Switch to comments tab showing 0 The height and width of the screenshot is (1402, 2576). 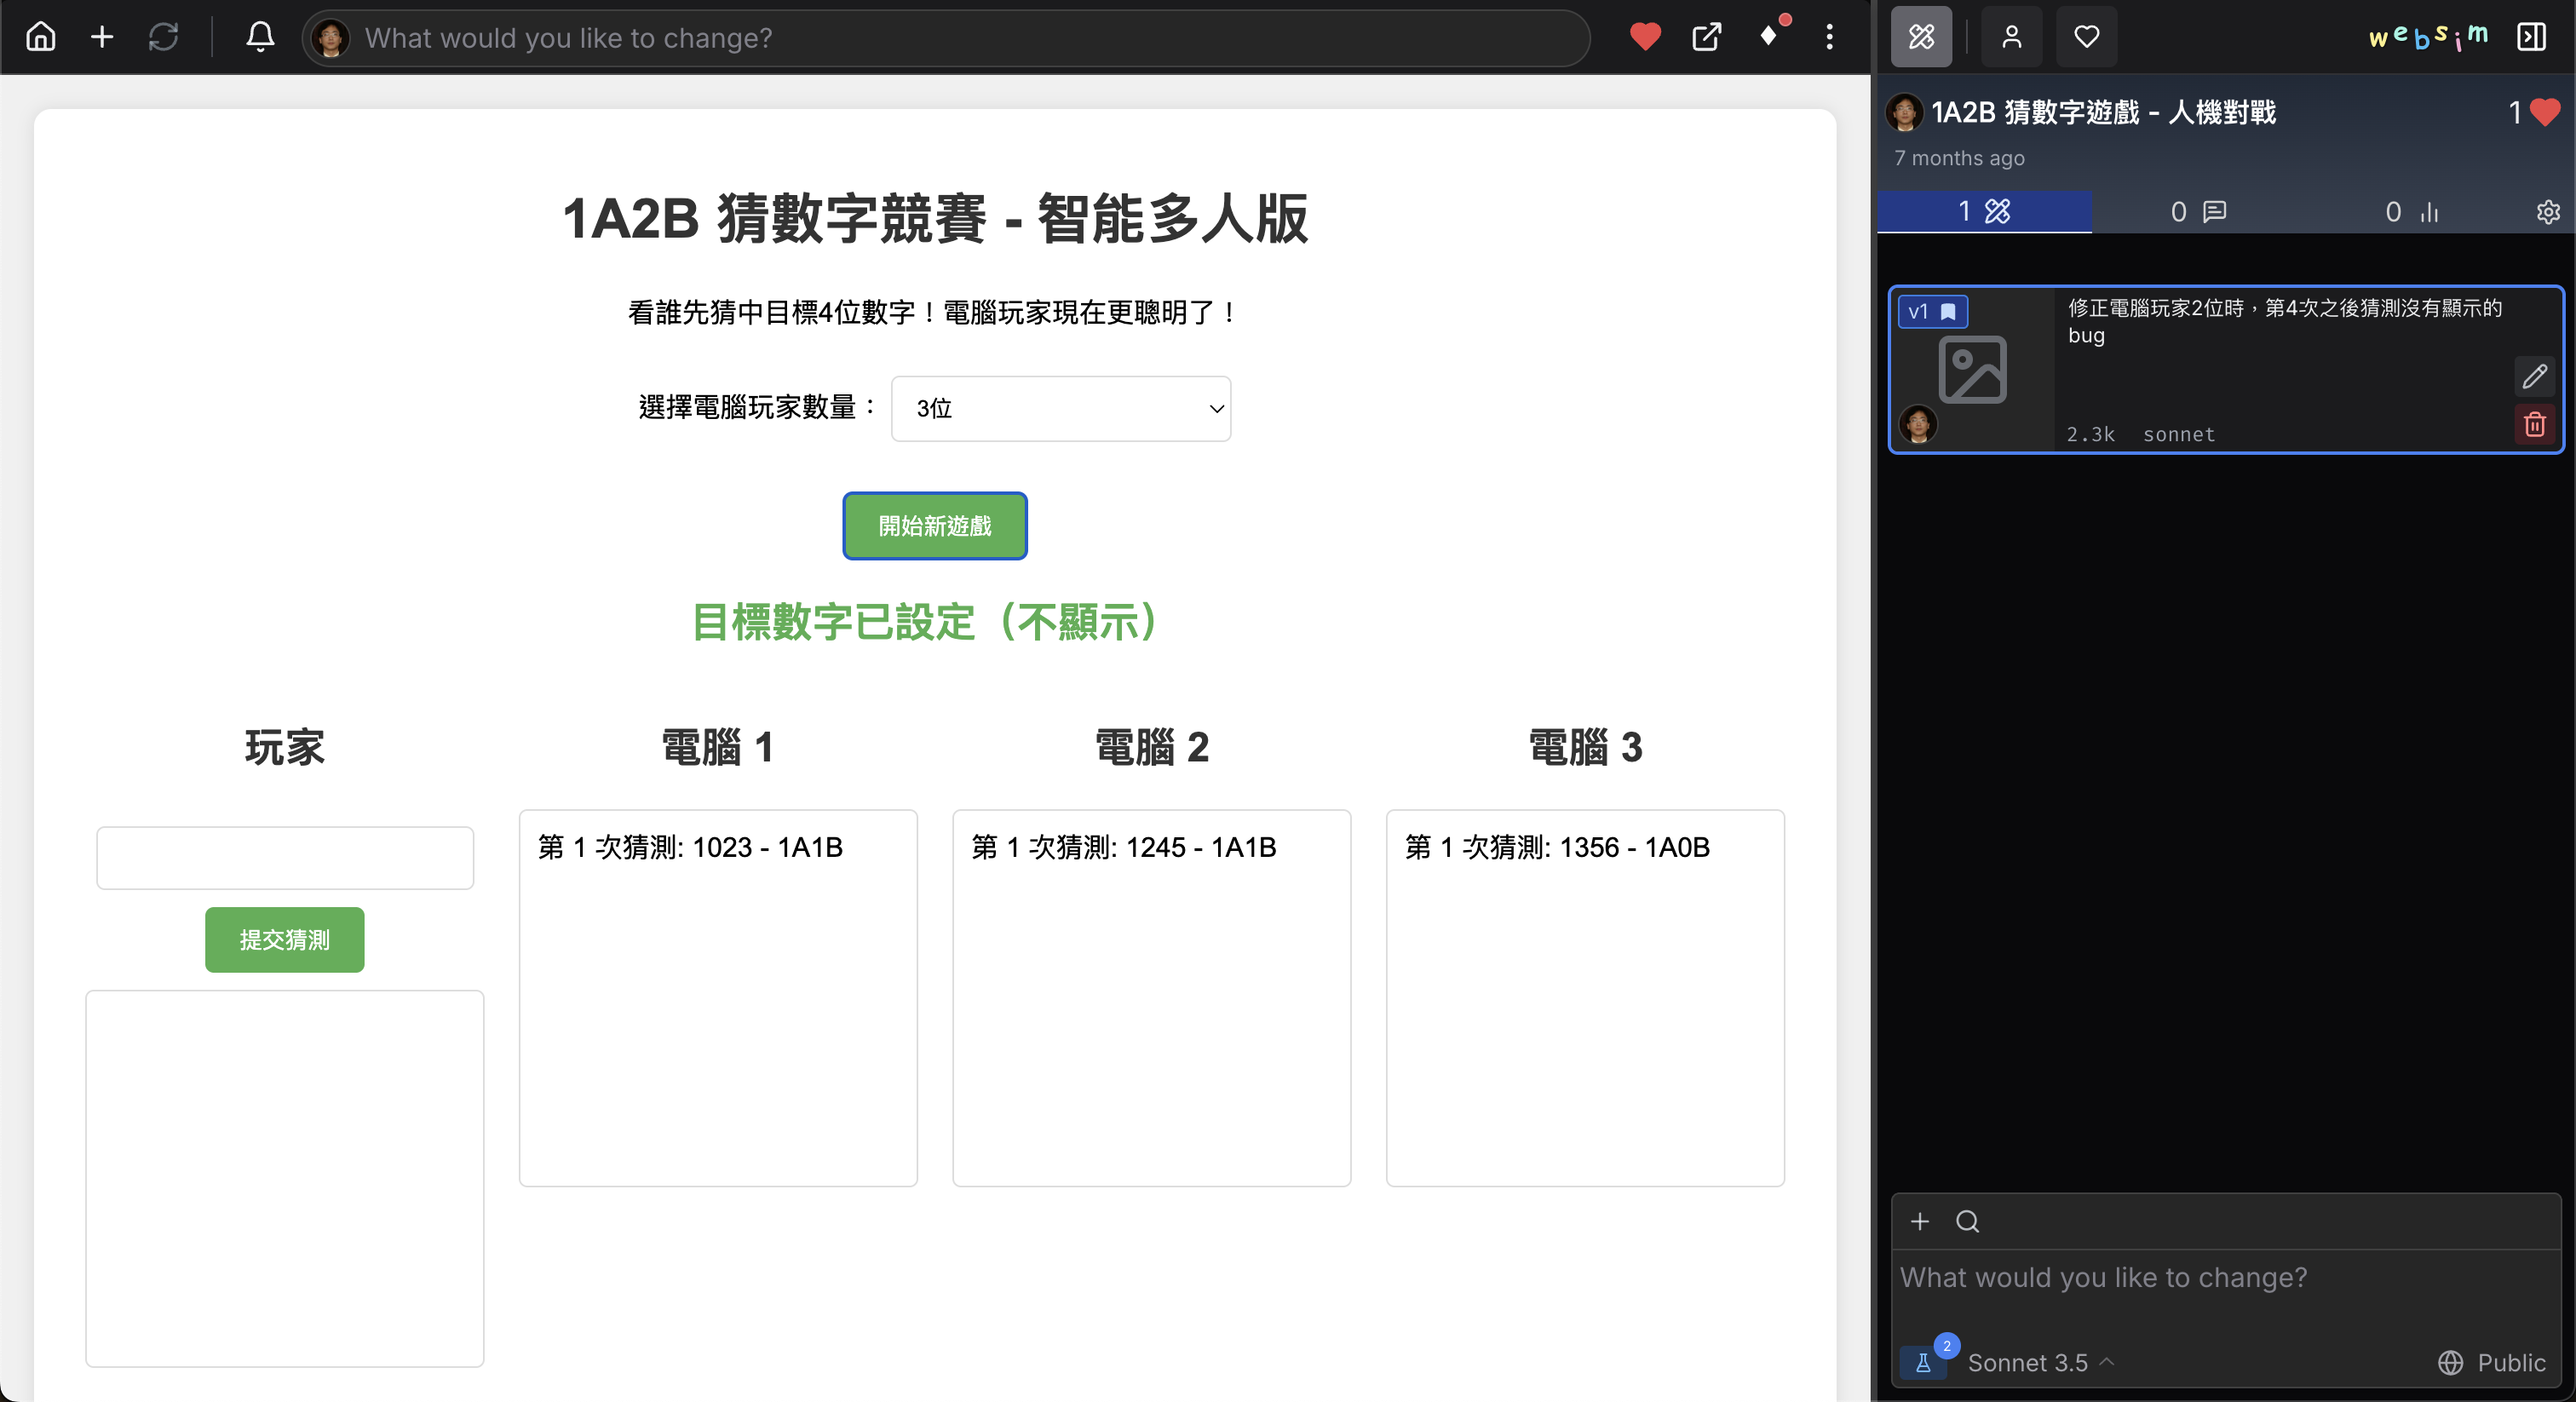click(2198, 212)
